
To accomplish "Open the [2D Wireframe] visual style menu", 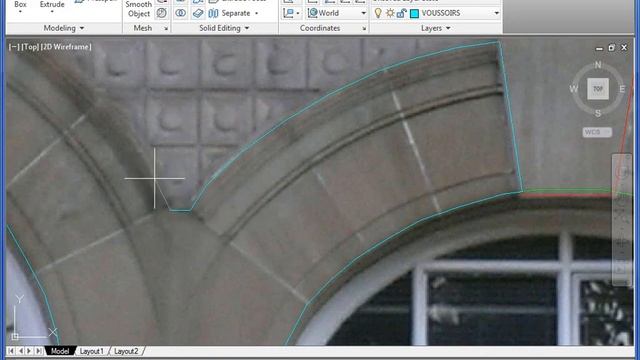I will [x=66, y=47].
